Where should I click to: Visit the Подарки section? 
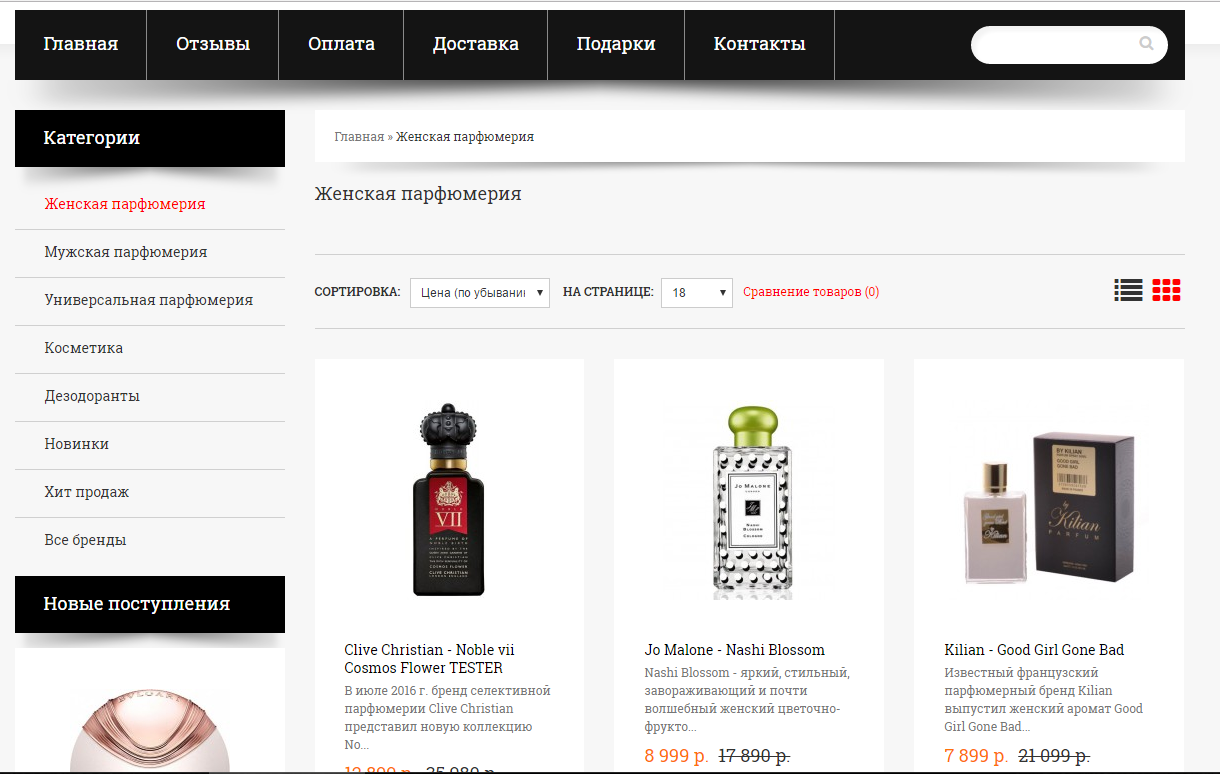pyautogui.click(x=616, y=44)
